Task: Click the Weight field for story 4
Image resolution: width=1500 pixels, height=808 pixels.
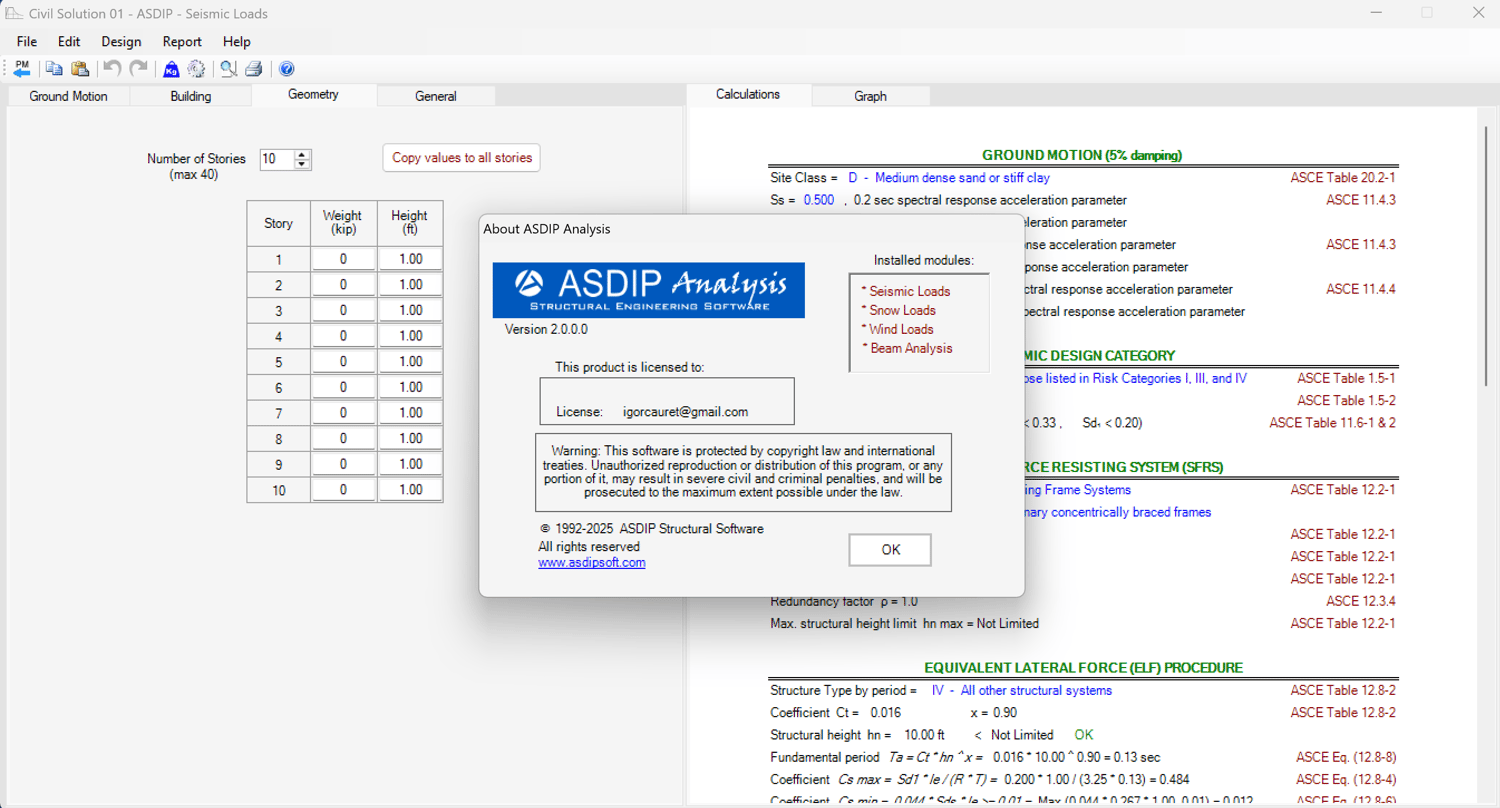Action: pyautogui.click(x=343, y=336)
